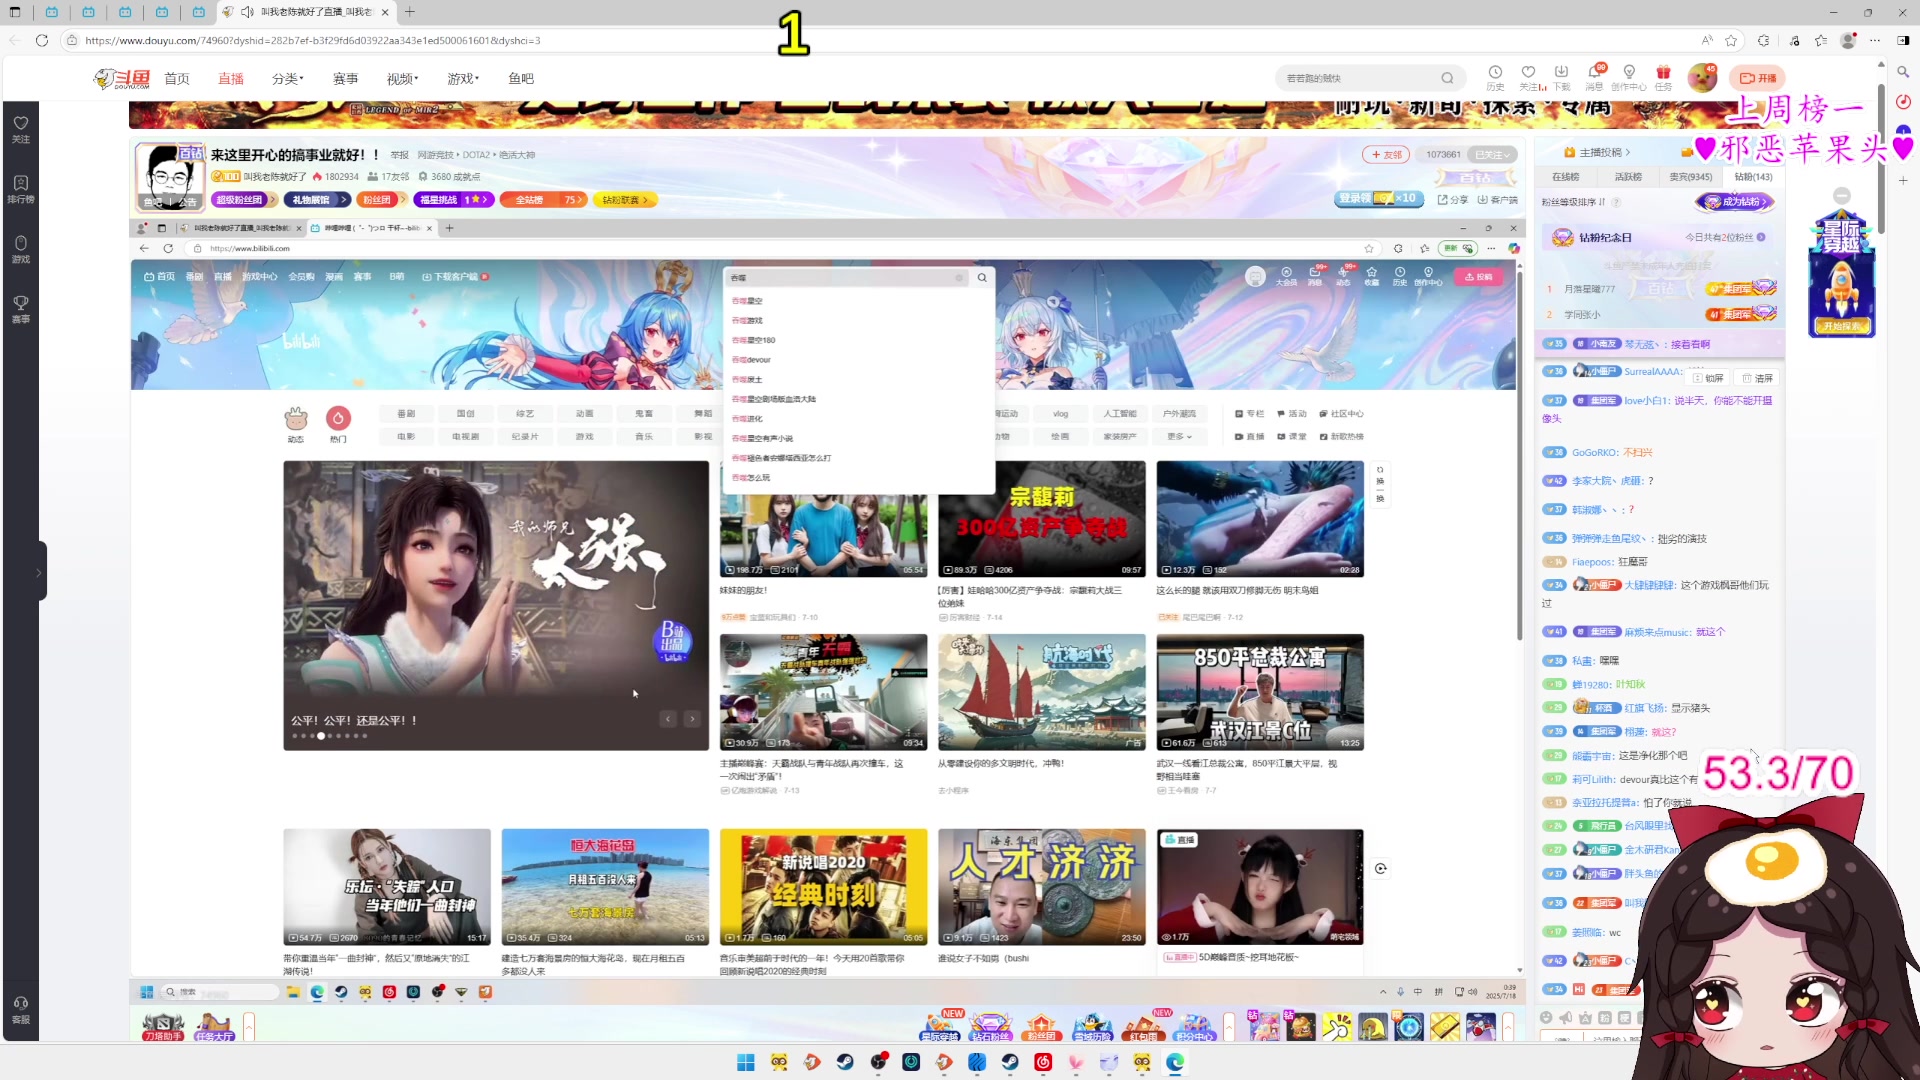Open the 钻粉联赛 badge
The height and width of the screenshot is (1080, 1920).
click(x=624, y=200)
